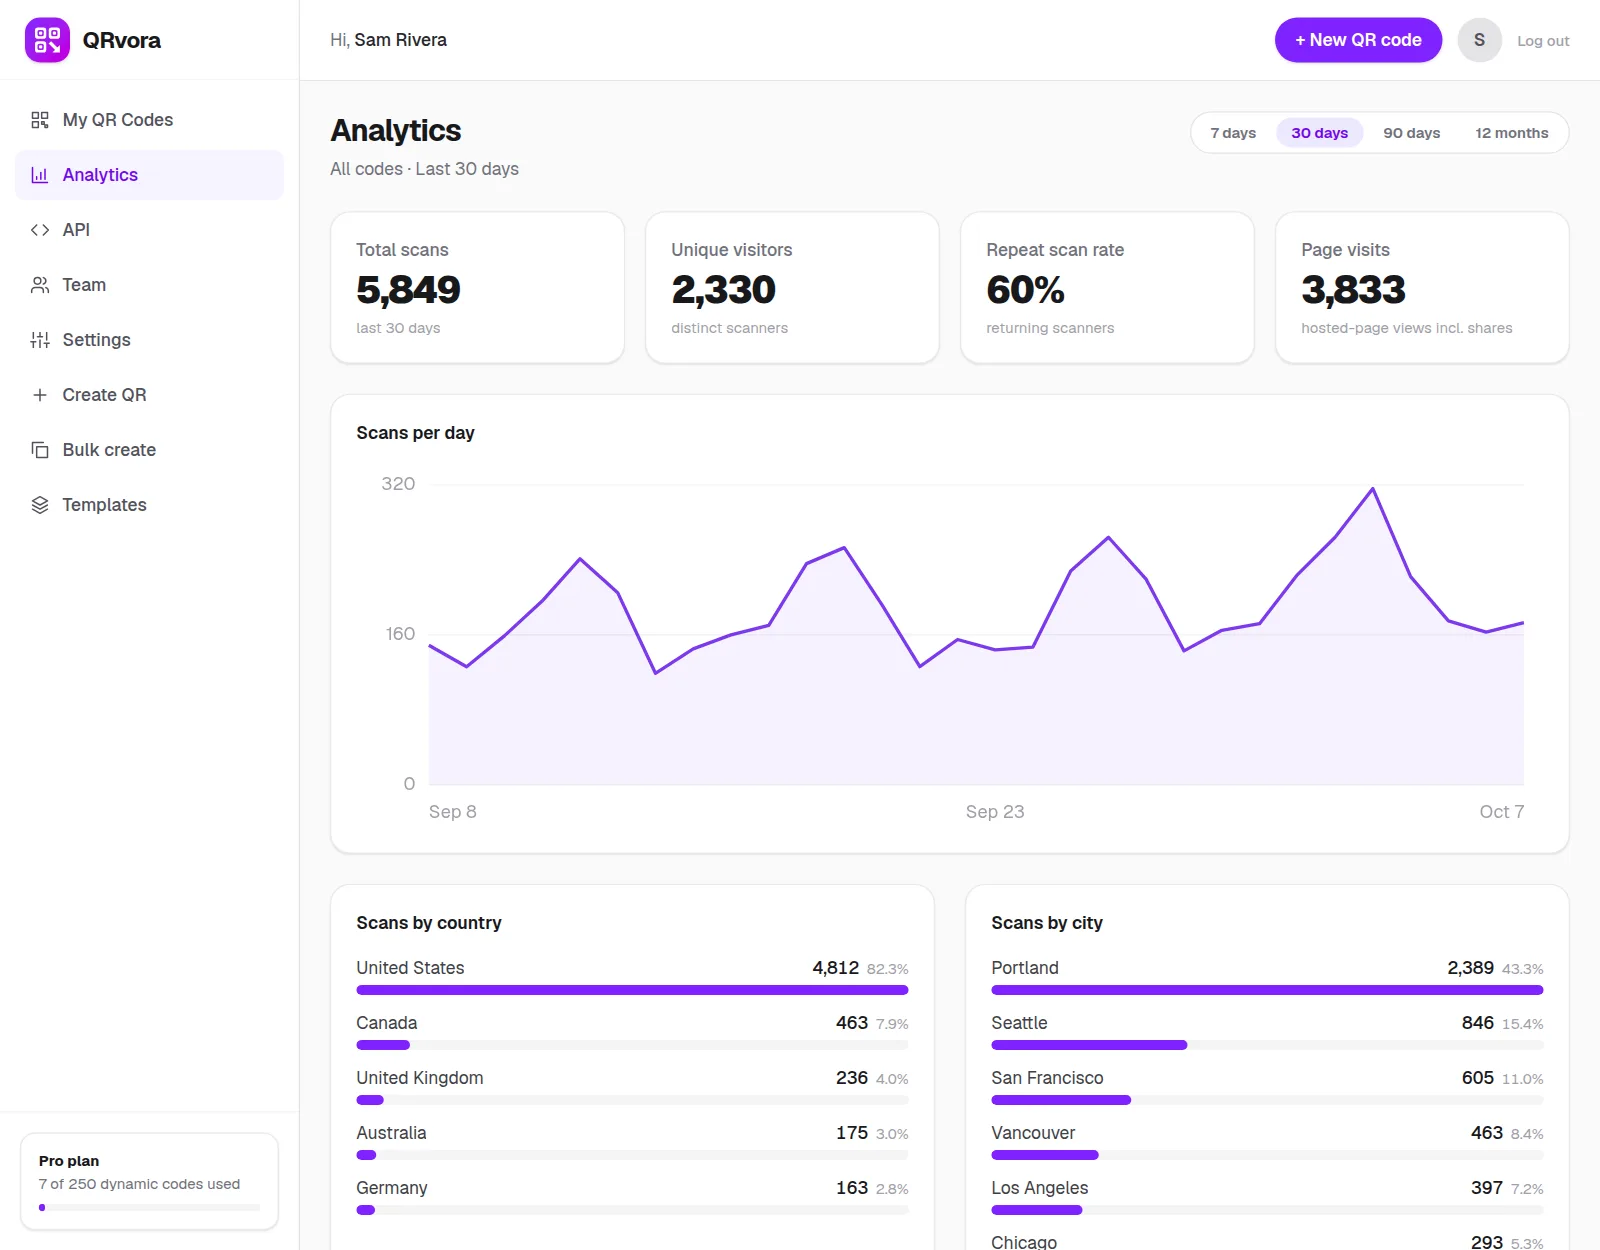Switch to 12 months range

pos(1511,133)
